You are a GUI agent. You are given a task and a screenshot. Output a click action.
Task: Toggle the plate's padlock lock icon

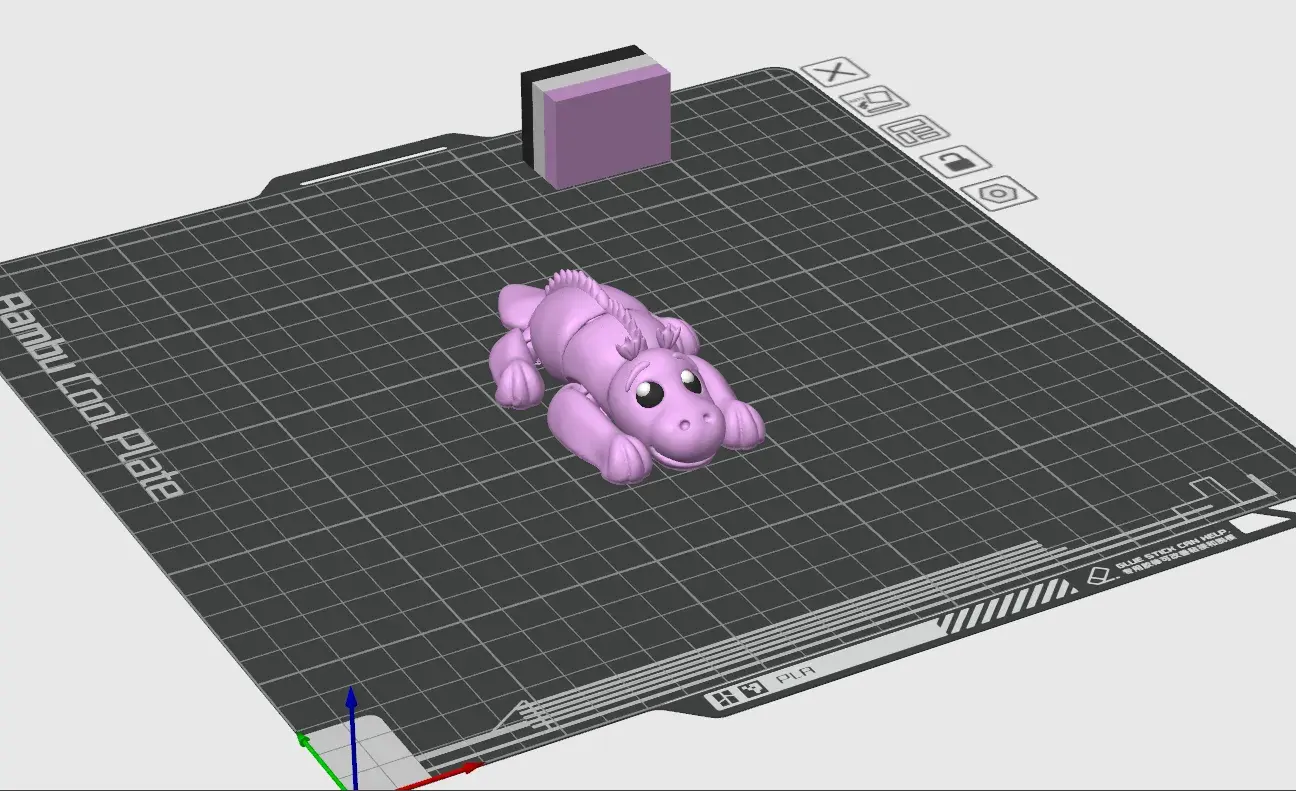point(956,161)
